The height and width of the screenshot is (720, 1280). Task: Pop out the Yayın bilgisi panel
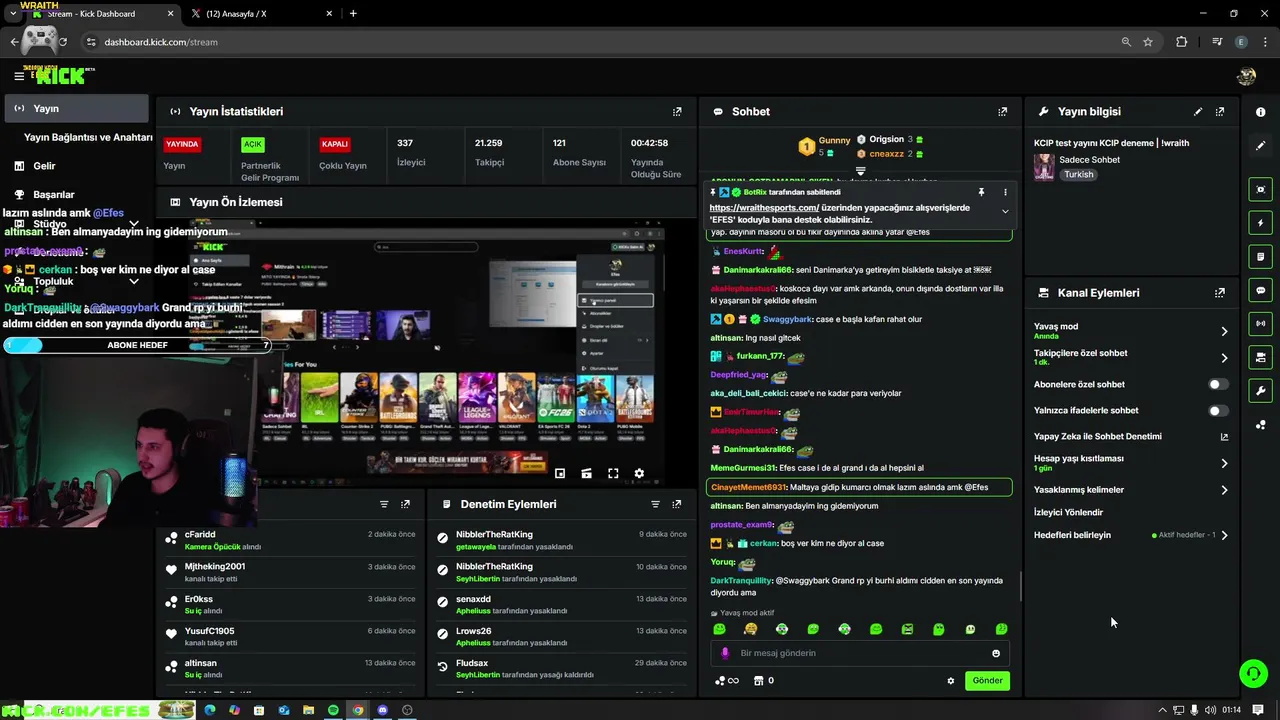(1220, 112)
